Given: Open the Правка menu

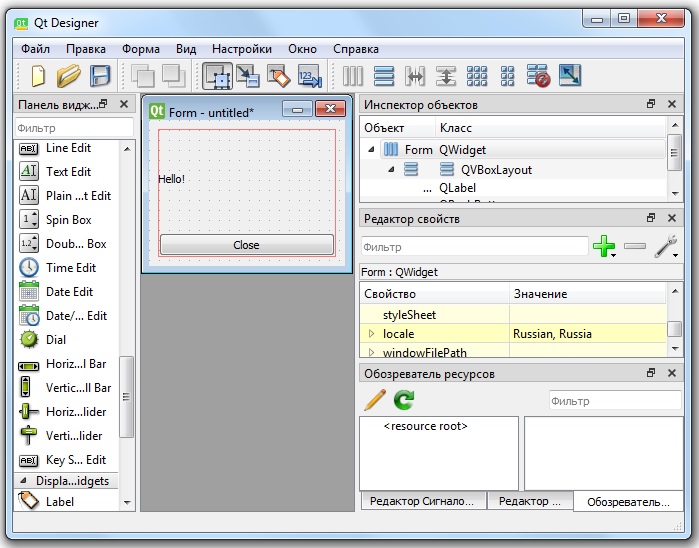Looking at the screenshot, I should pos(86,49).
